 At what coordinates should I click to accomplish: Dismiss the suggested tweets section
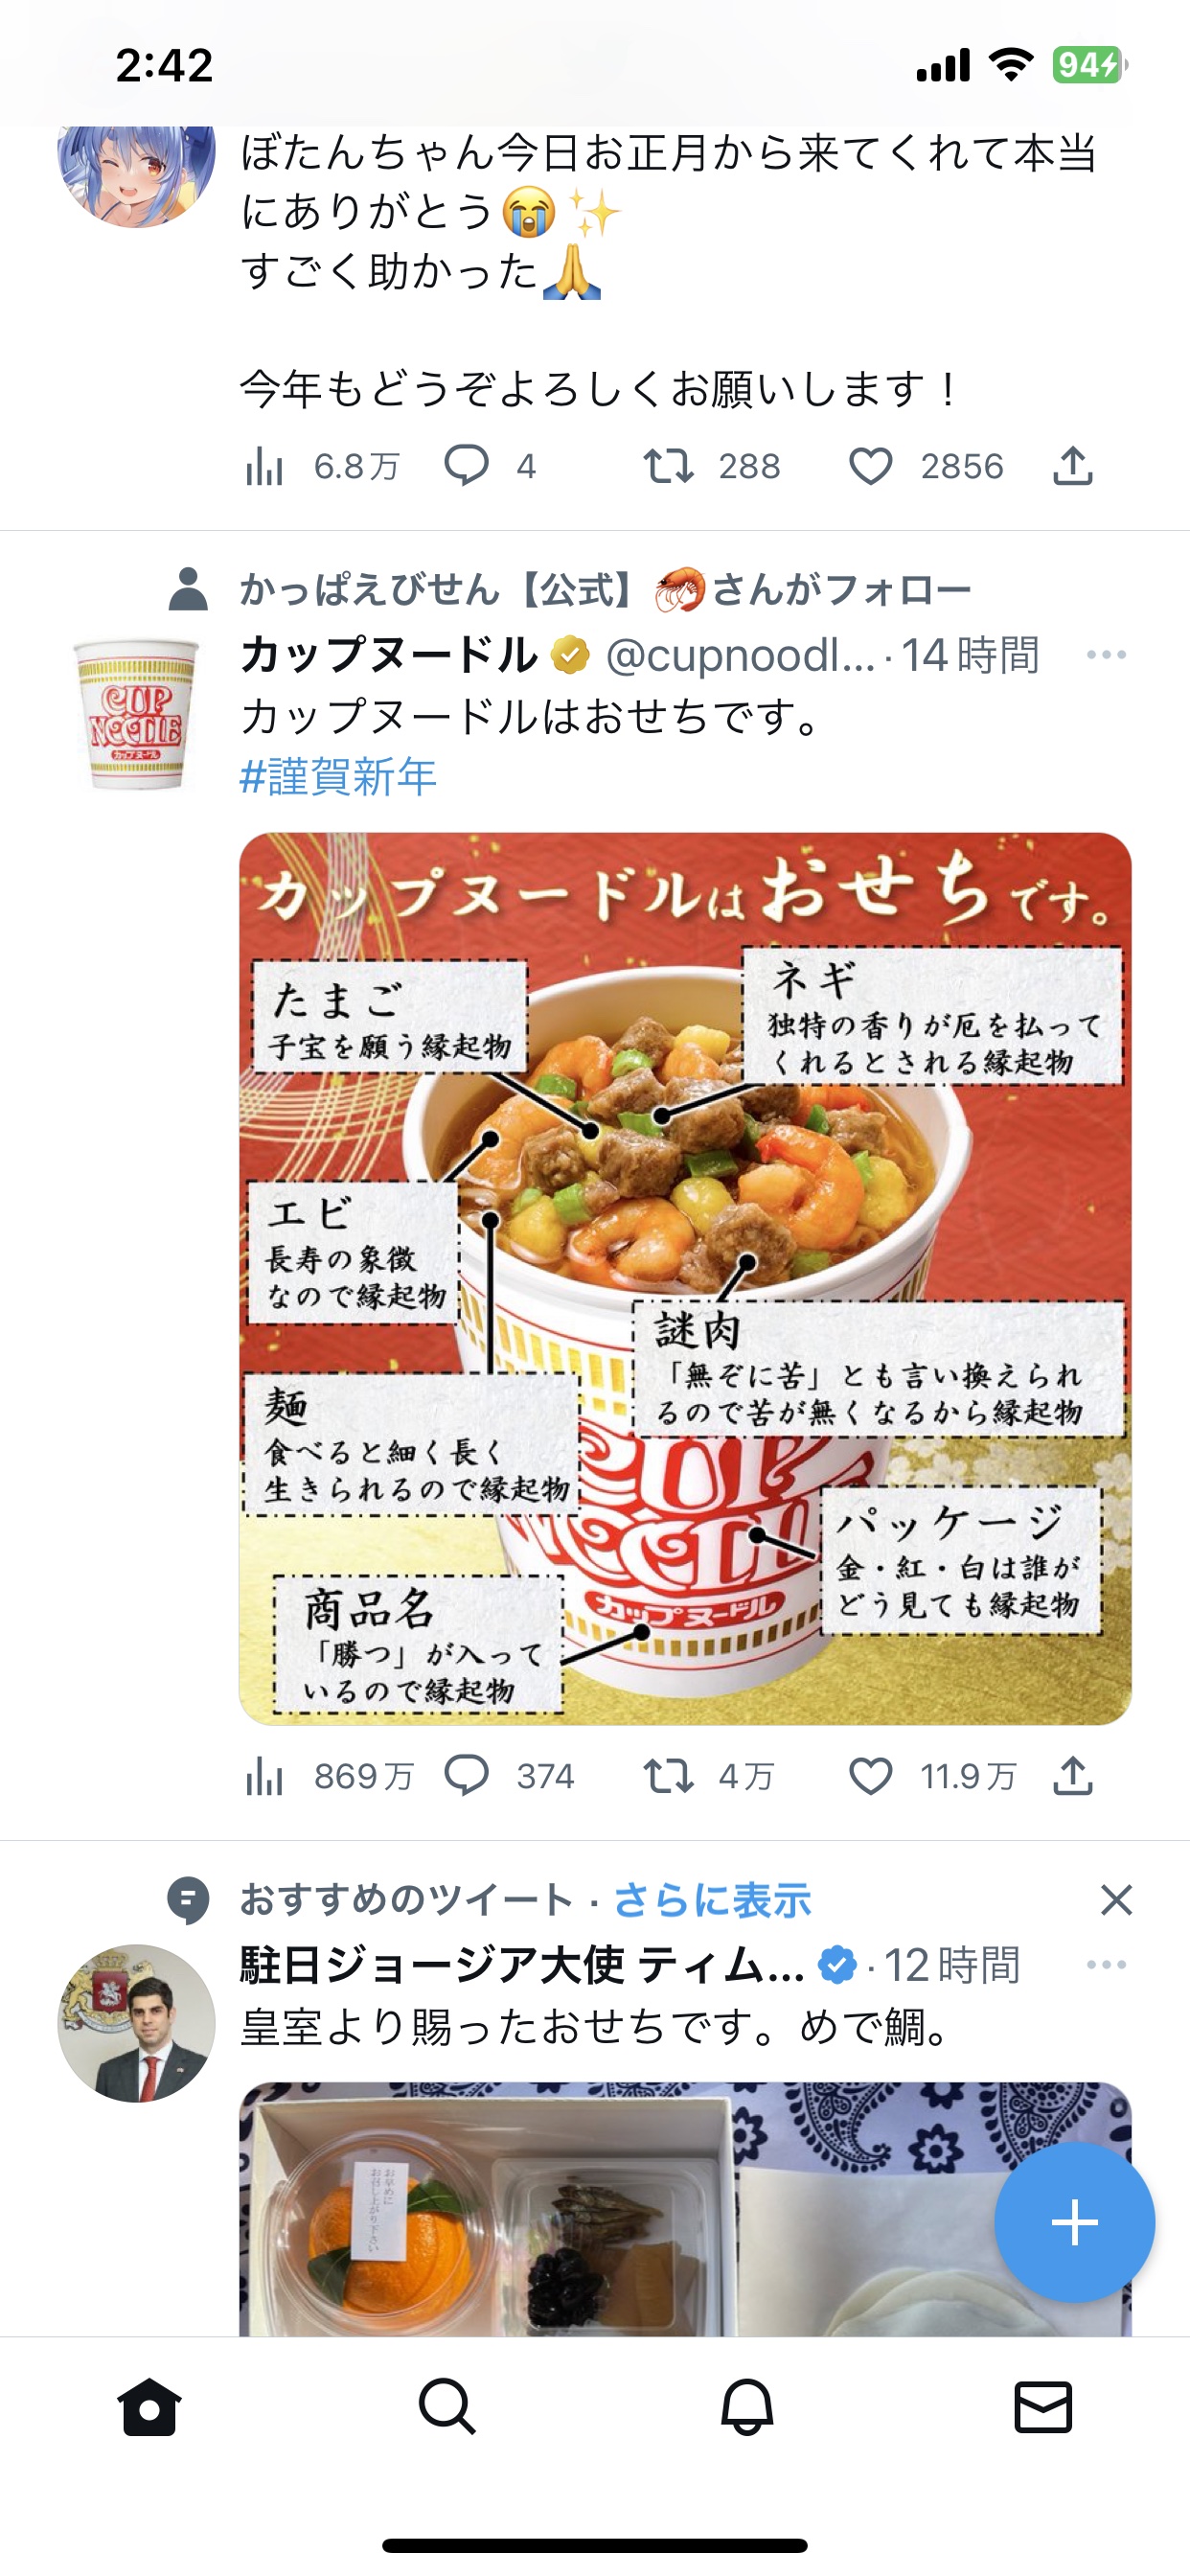pyautogui.click(x=1116, y=1900)
